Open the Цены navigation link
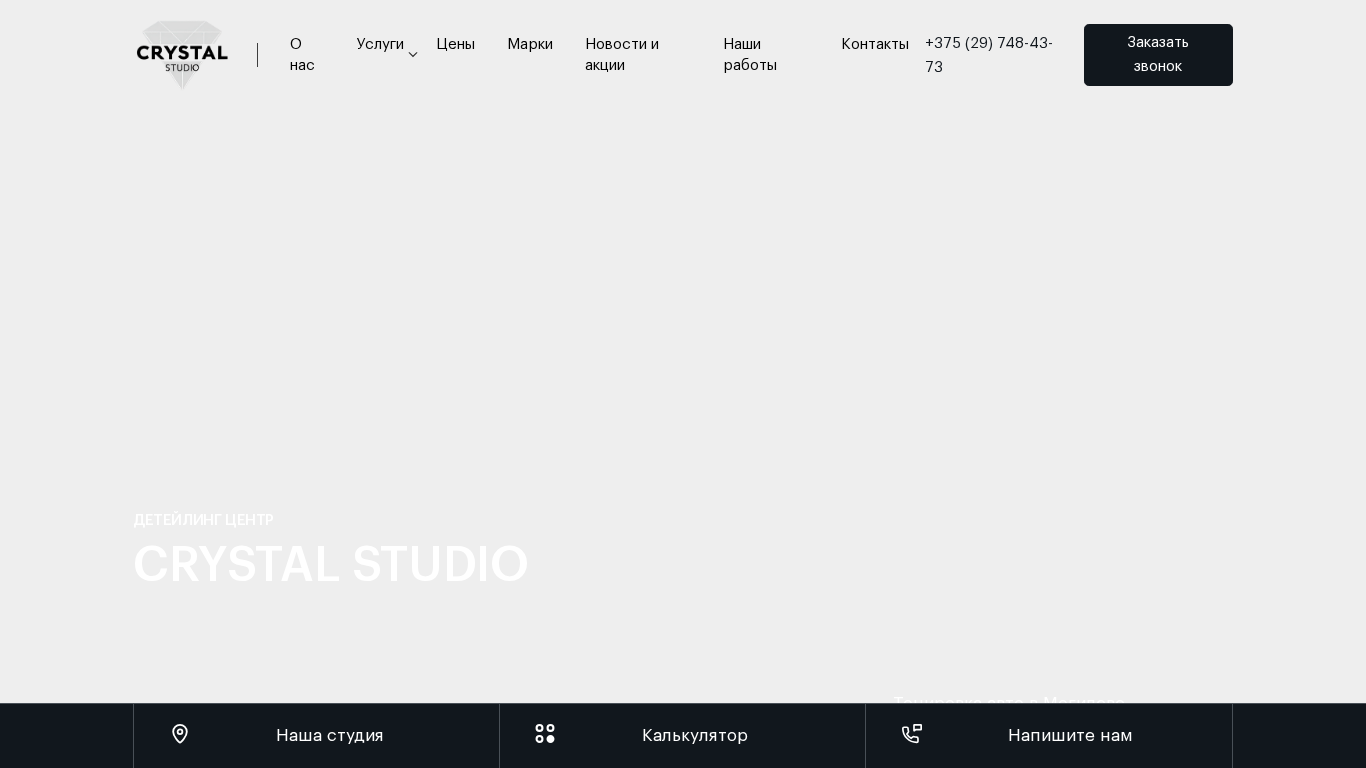The height and width of the screenshot is (768, 1366). pyautogui.click(x=455, y=44)
